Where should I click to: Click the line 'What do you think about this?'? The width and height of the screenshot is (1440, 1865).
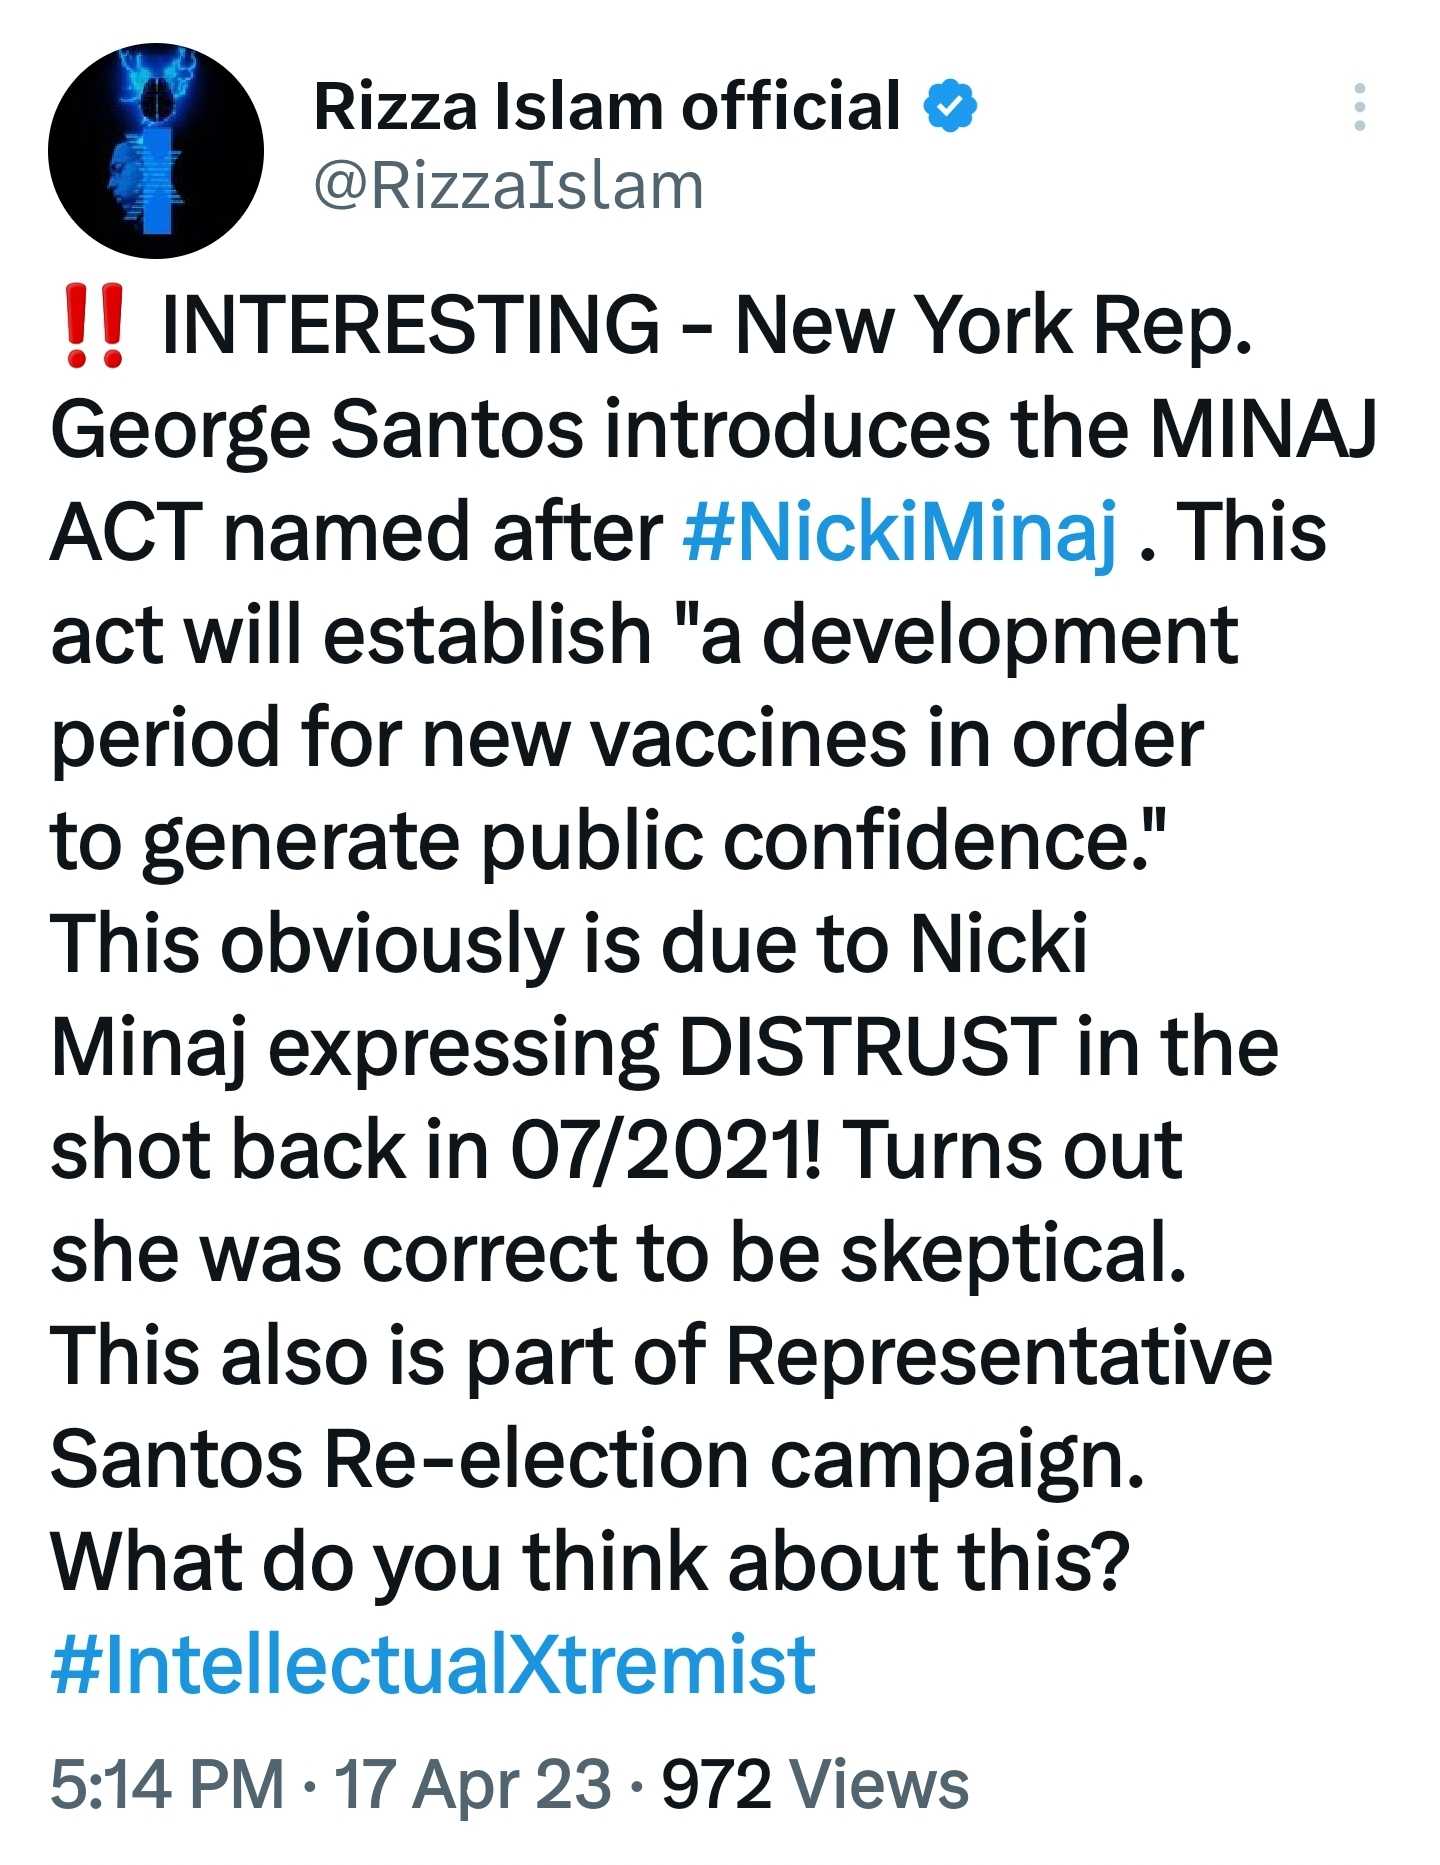[590, 1561]
